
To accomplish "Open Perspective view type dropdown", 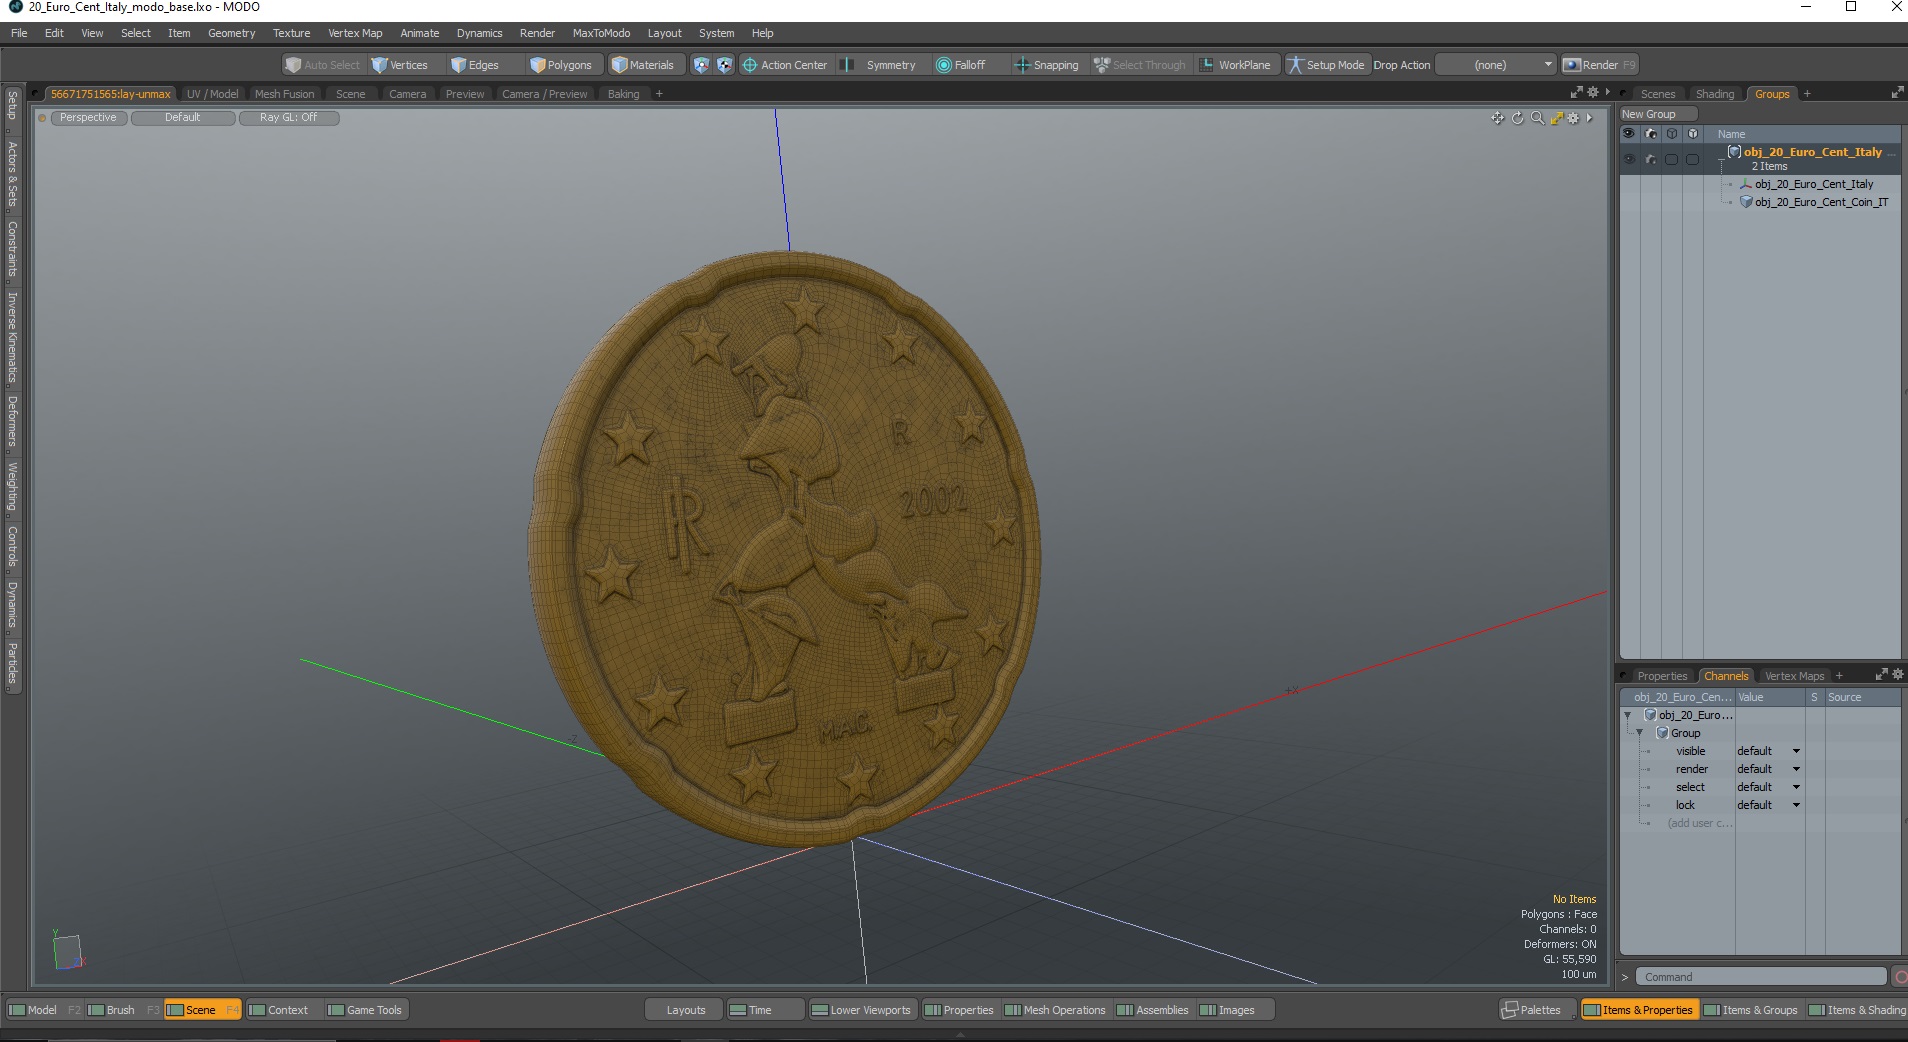I will point(88,118).
